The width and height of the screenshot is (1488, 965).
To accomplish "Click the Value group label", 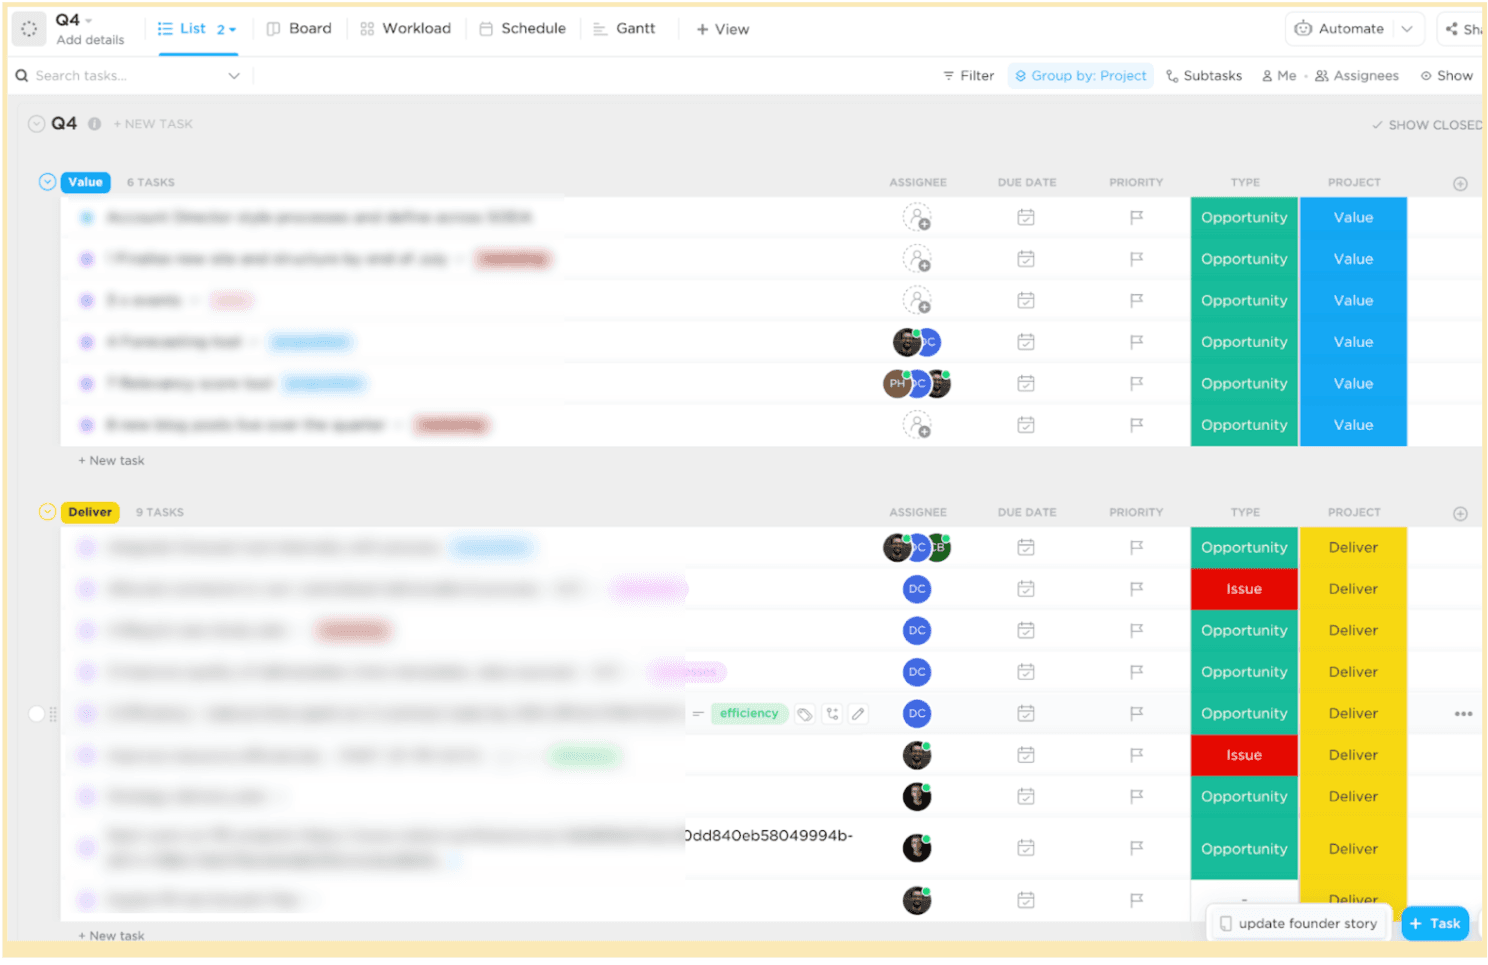I will coord(85,182).
